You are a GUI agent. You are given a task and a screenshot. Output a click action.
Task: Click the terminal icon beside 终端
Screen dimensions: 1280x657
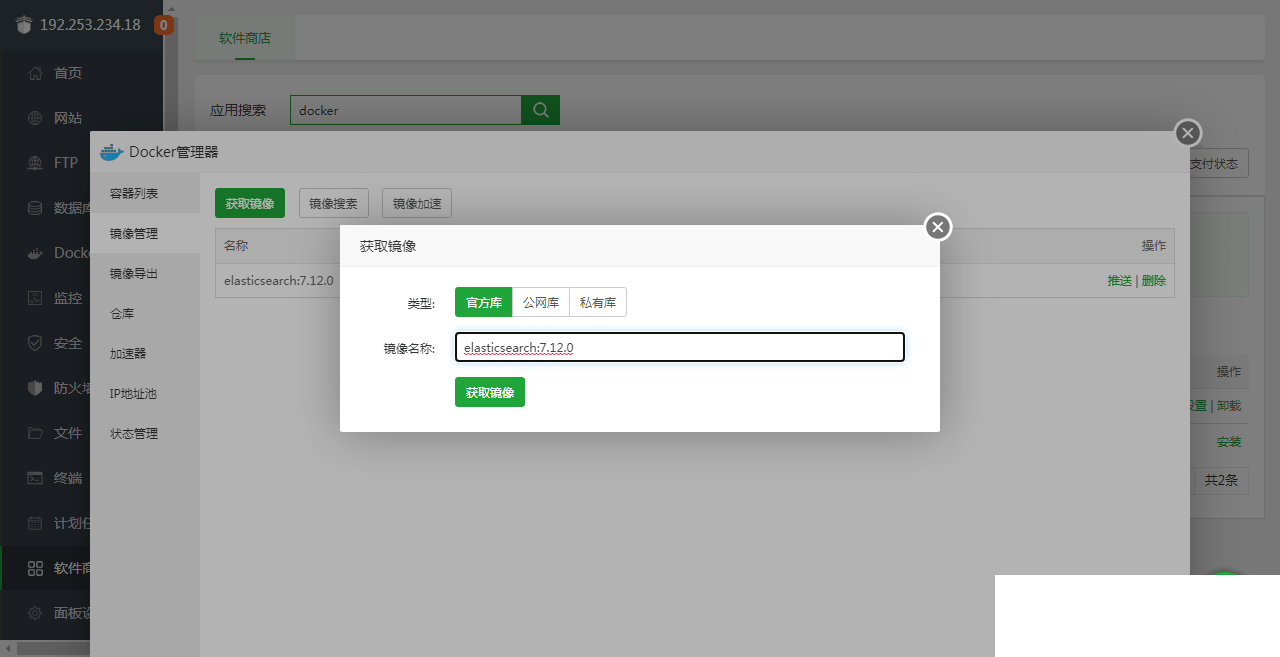point(35,478)
